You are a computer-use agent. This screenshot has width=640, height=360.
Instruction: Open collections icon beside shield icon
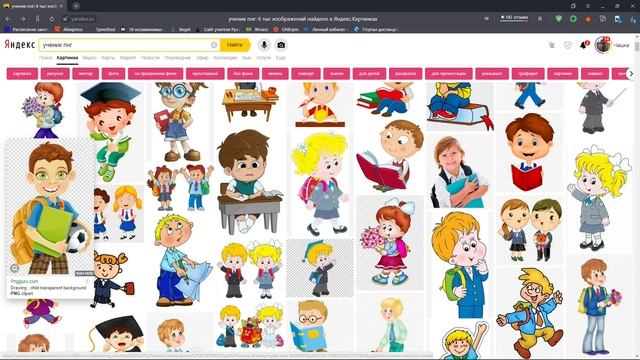[x=552, y=45]
